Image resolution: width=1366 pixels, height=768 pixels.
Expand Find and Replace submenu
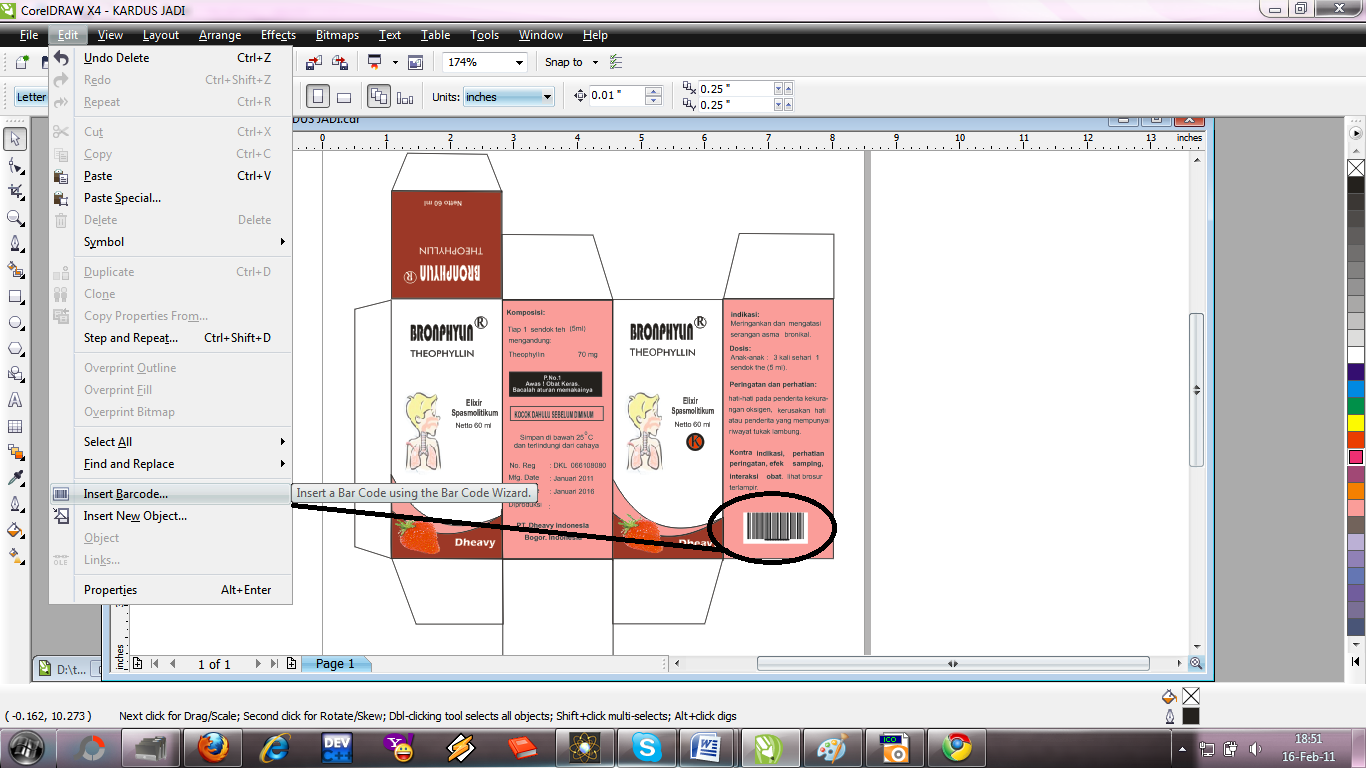point(283,464)
